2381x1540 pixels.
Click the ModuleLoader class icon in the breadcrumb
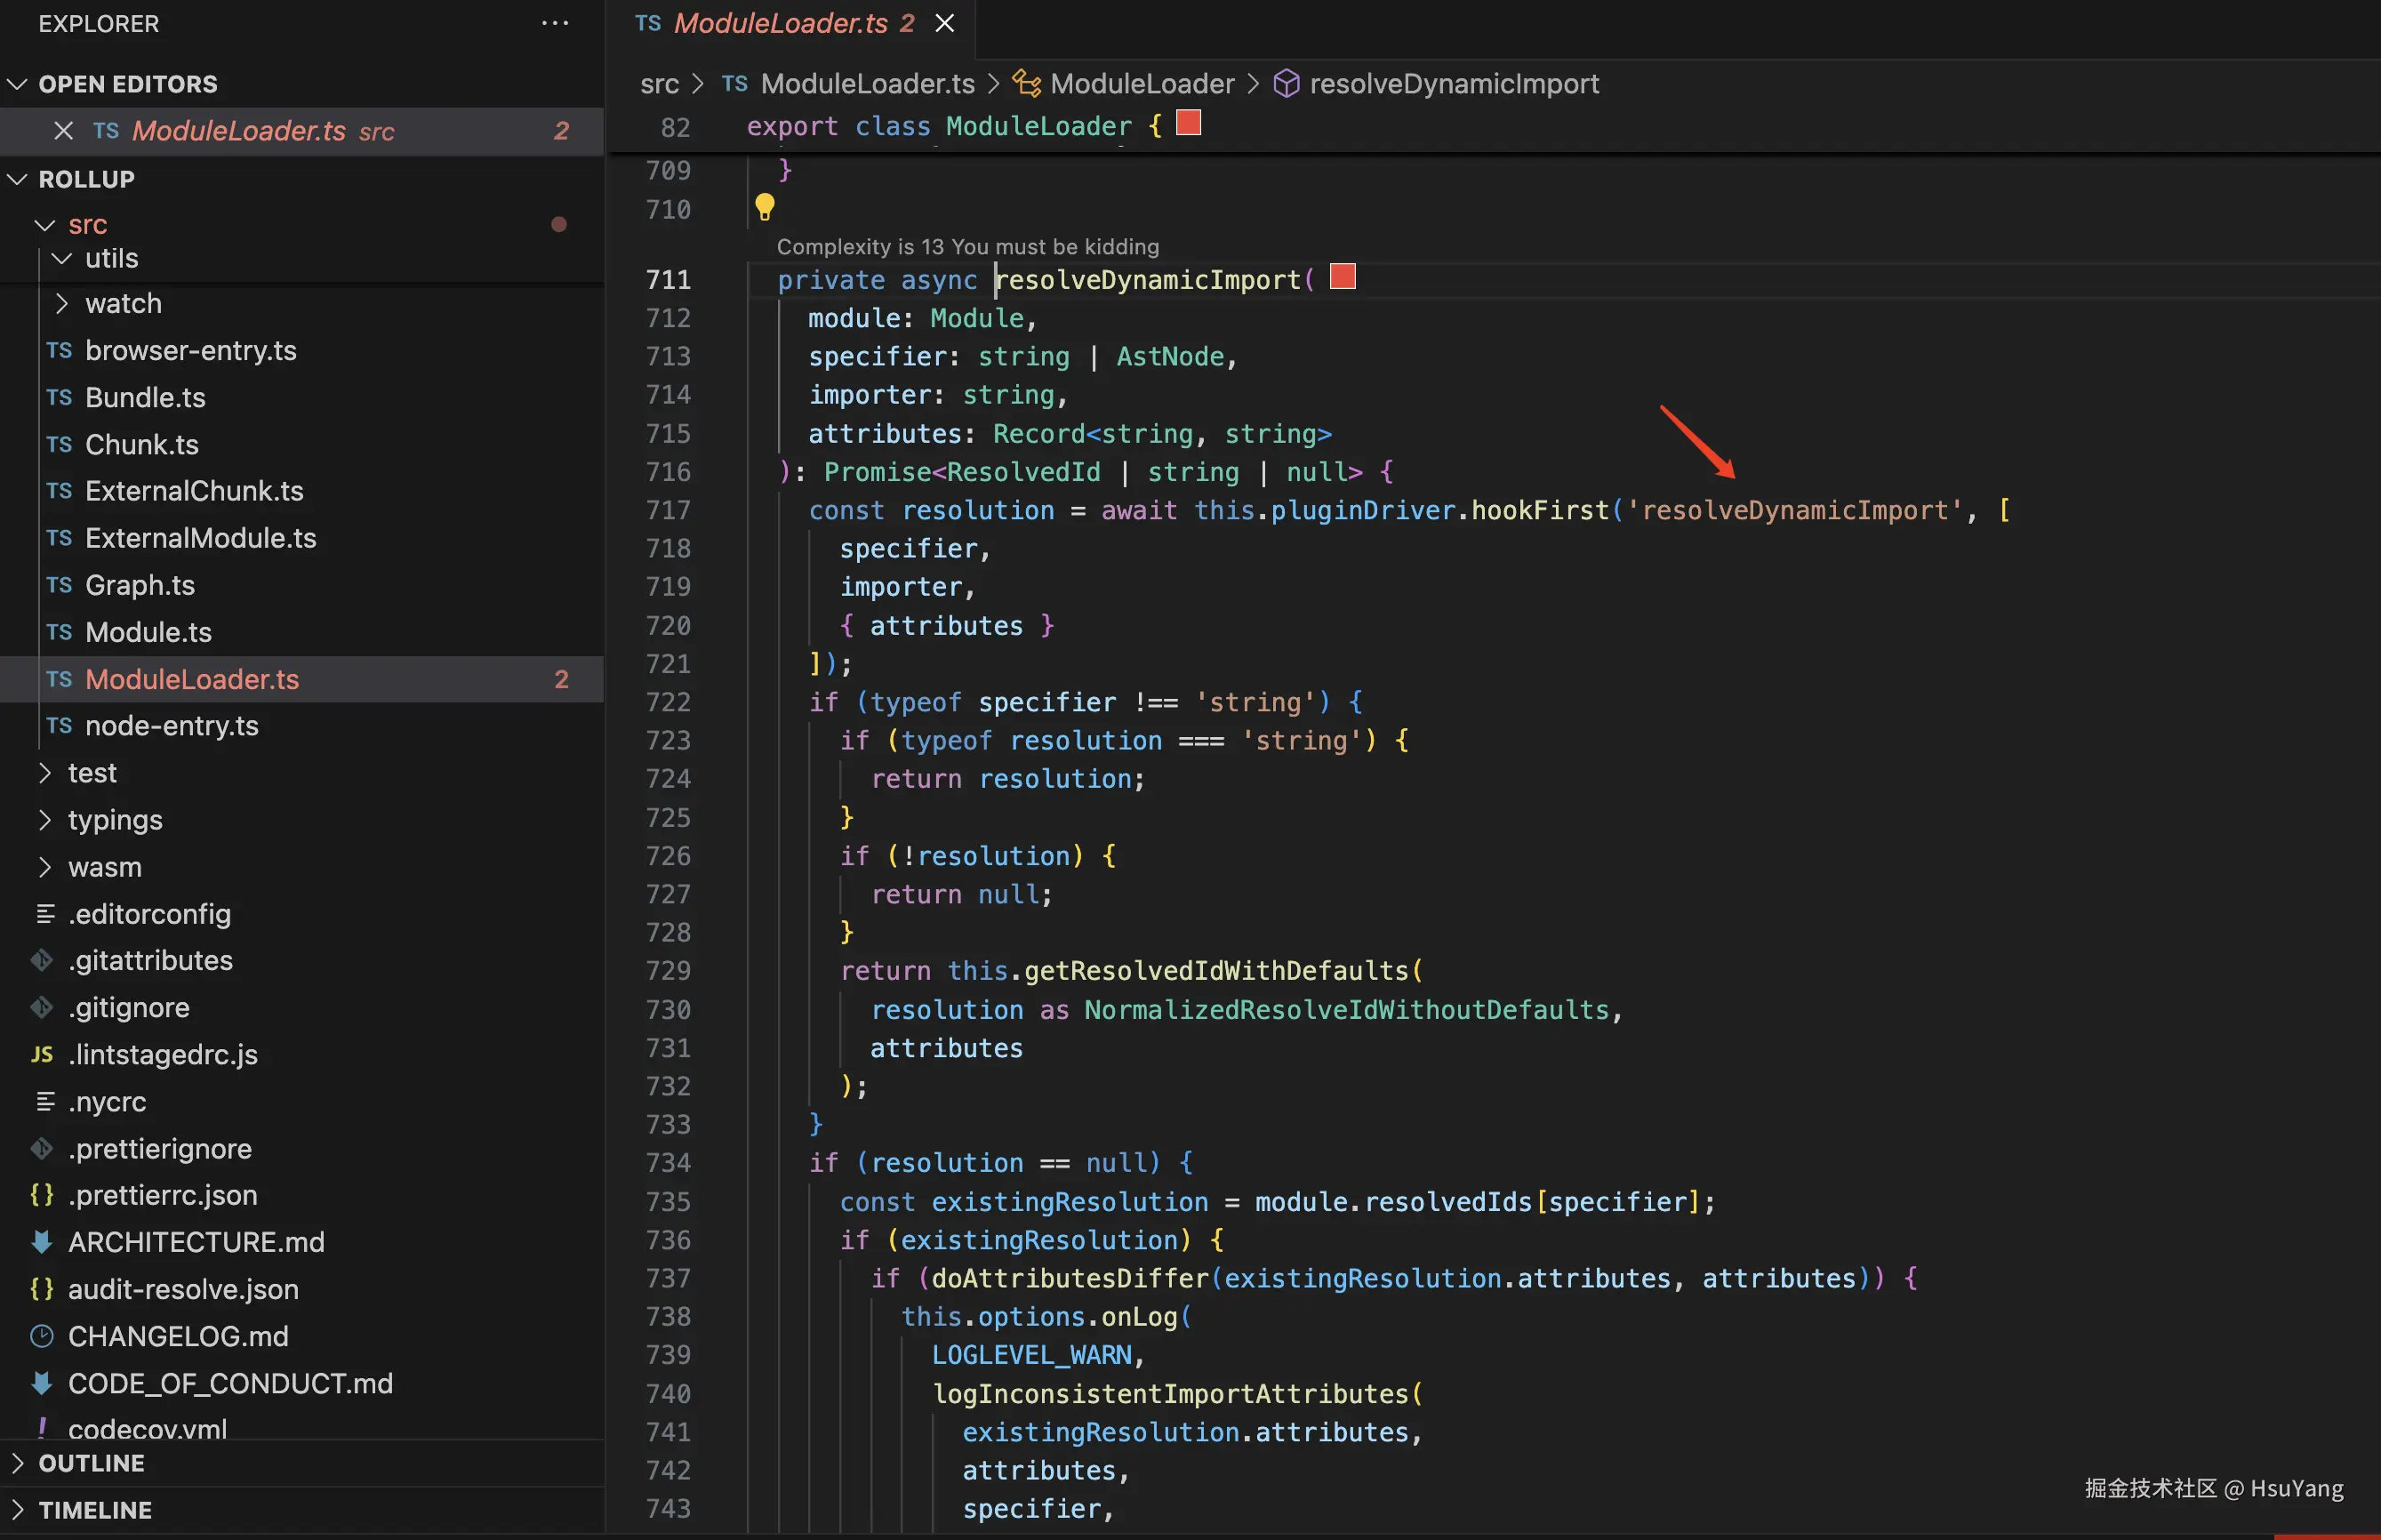pos(1026,84)
